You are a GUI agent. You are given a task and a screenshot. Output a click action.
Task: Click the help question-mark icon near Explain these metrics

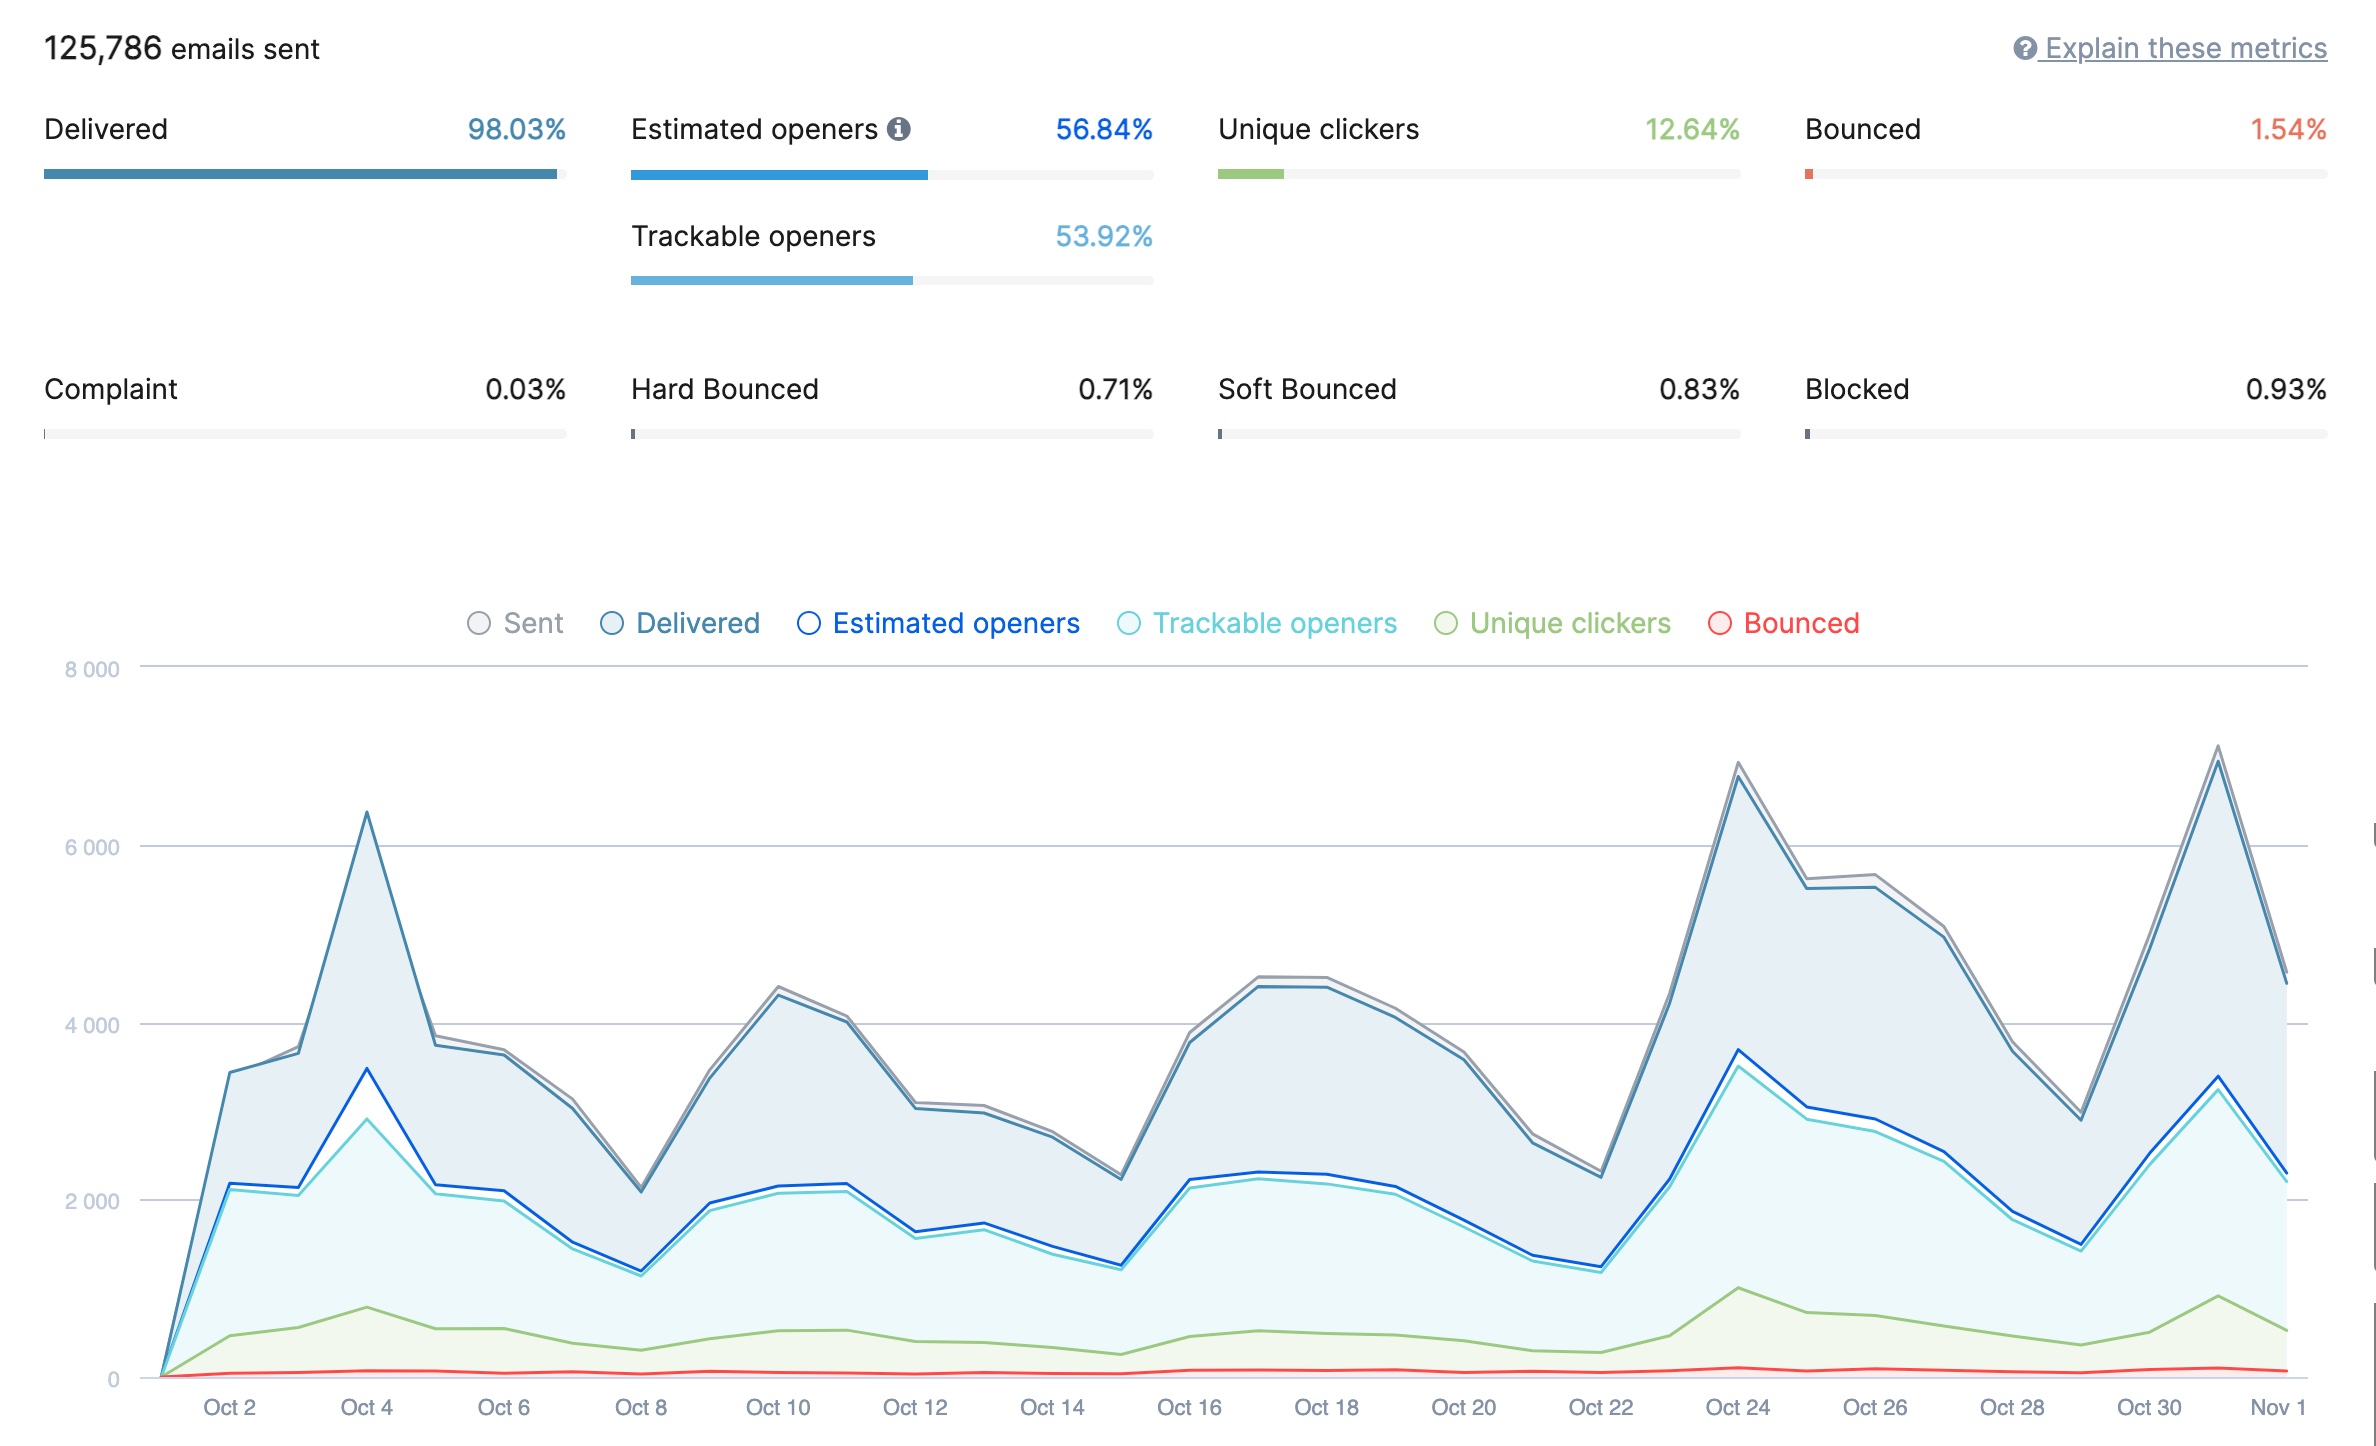2025,47
